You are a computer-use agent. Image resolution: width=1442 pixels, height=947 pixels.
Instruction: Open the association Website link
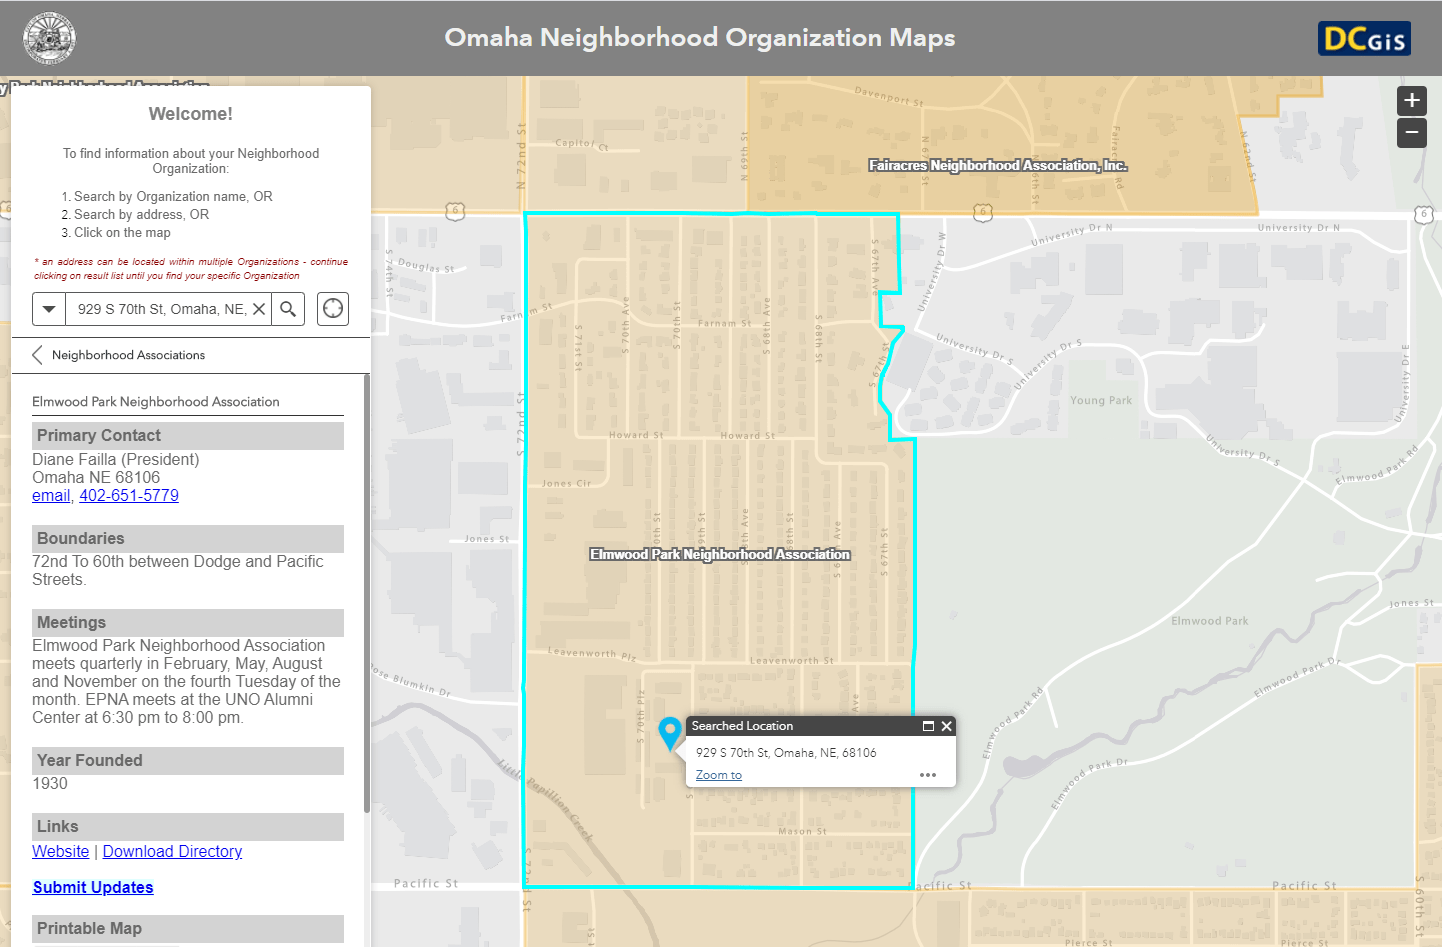pyautogui.click(x=60, y=851)
